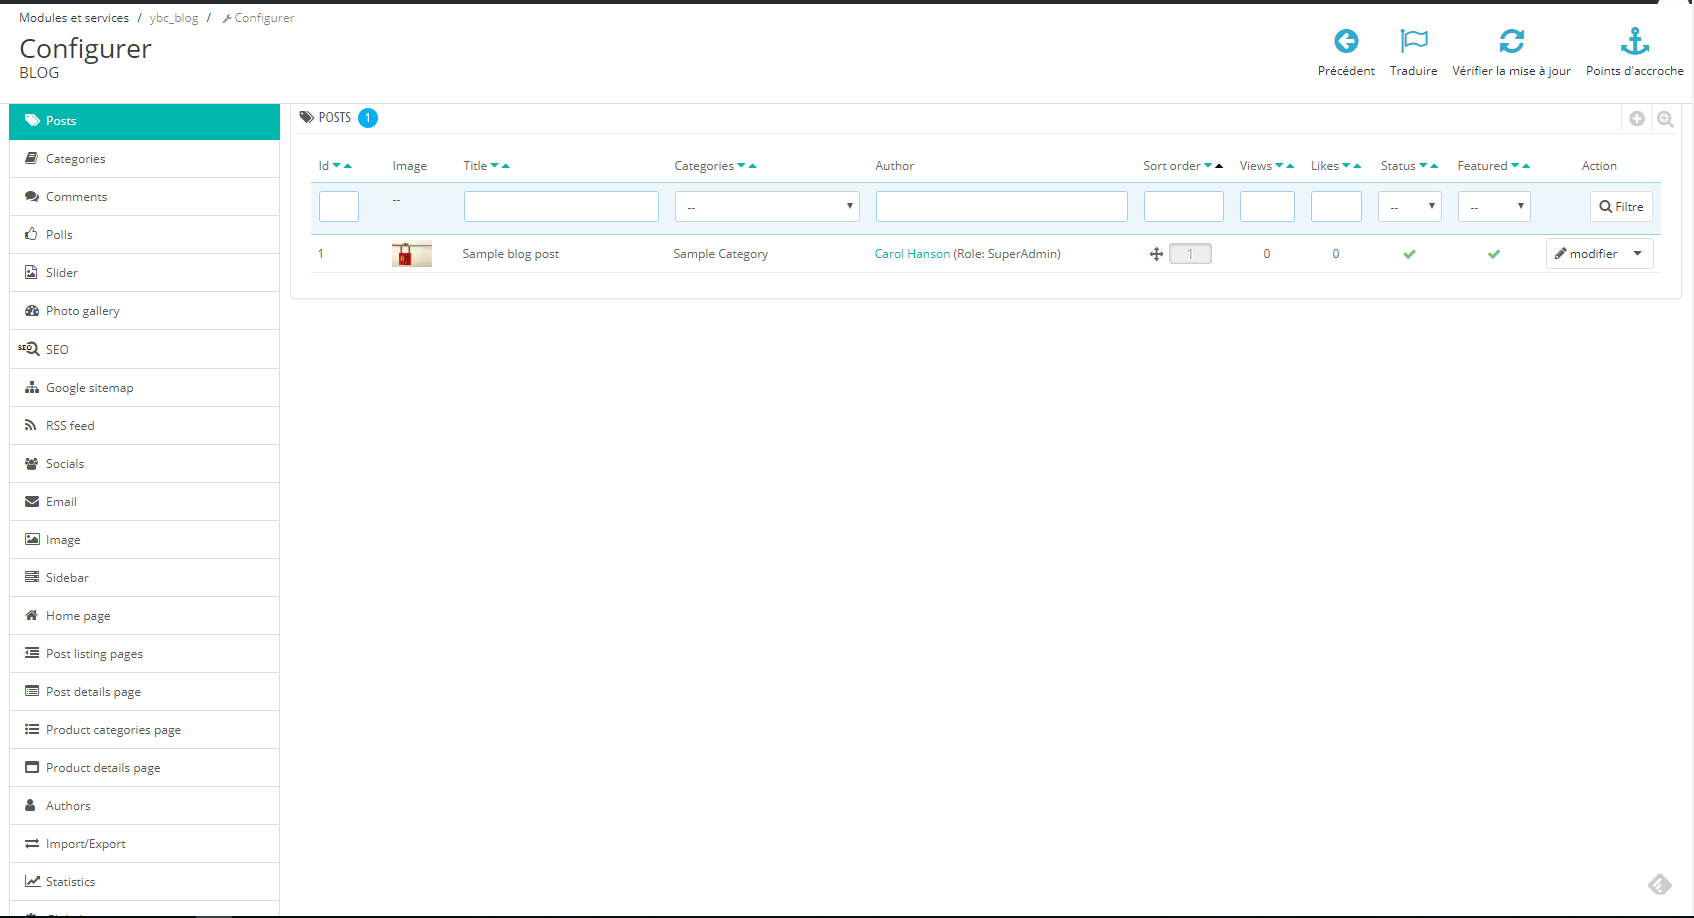The width and height of the screenshot is (1694, 918).
Task: Open the Image sidebar tab
Action: 144,540
